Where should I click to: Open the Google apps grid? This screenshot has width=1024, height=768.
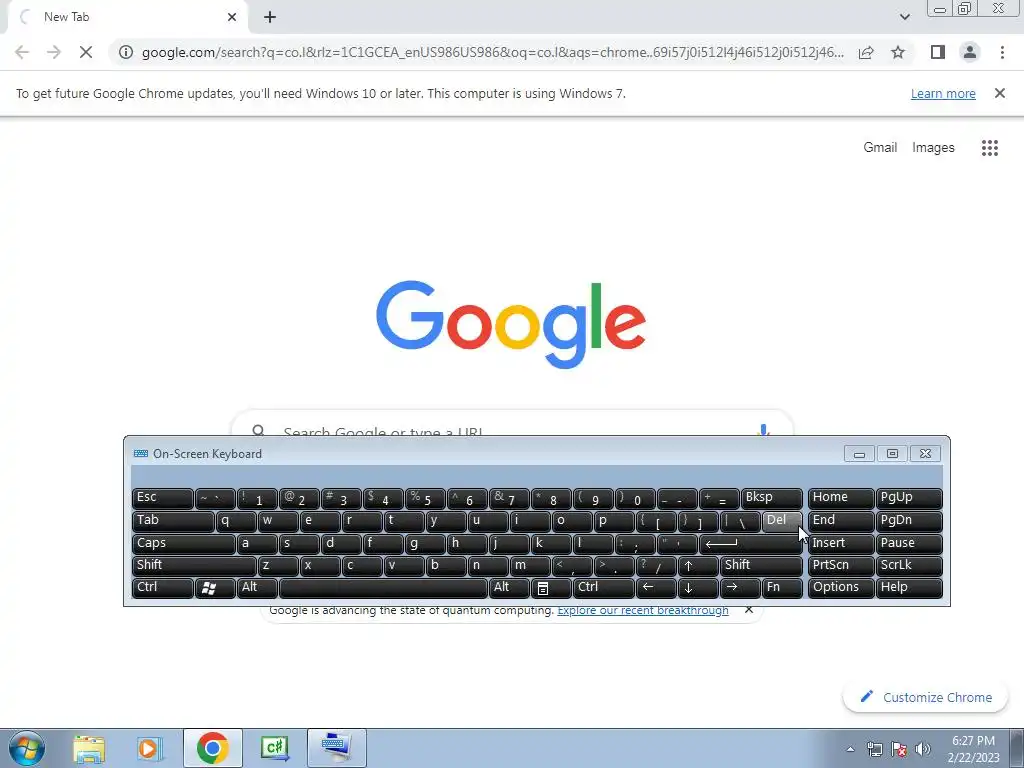(x=989, y=148)
